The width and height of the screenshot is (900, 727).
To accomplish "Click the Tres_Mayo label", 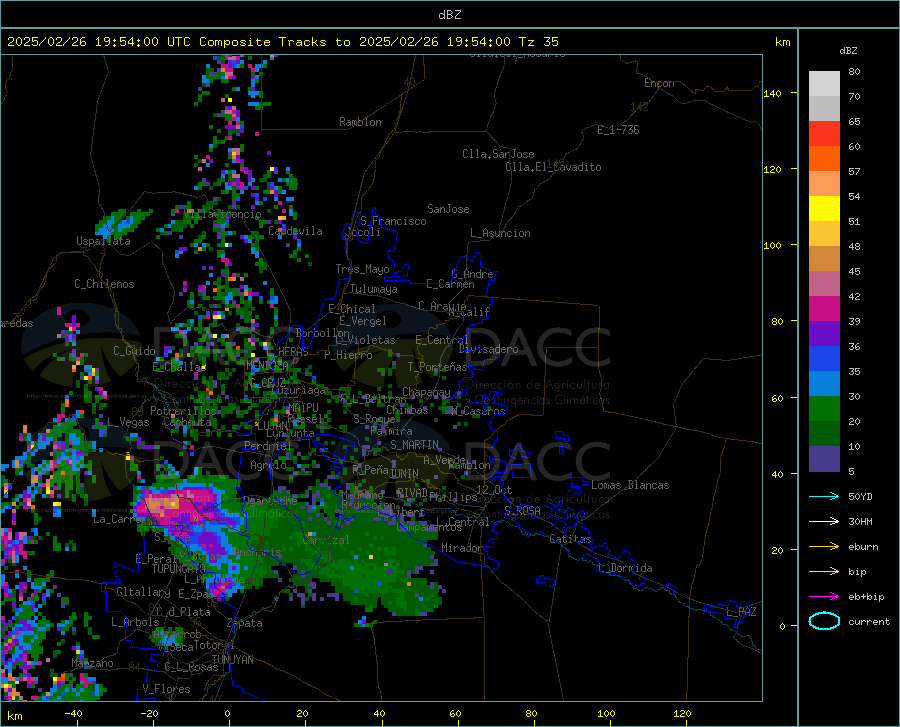I will (362, 269).
